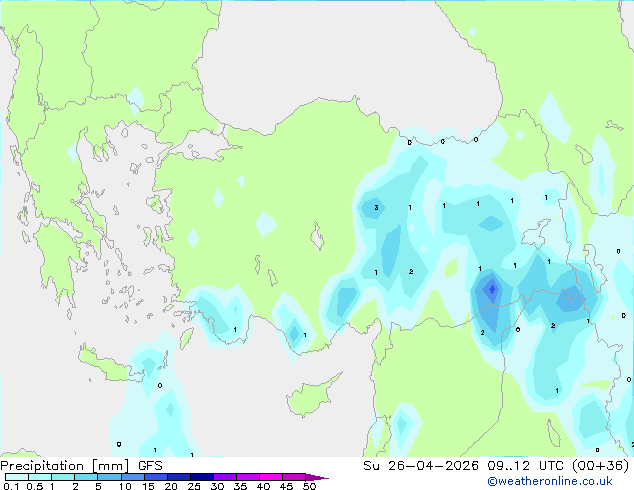Pick the 15–20 mm legend swatch
The height and width of the screenshot is (490, 634).
tap(156, 477)
